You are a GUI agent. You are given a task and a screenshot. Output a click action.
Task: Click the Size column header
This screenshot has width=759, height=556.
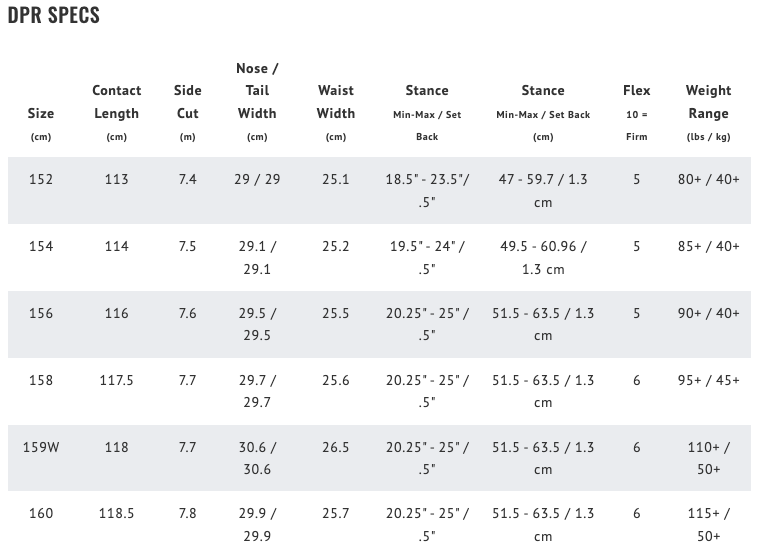(41, 113)
